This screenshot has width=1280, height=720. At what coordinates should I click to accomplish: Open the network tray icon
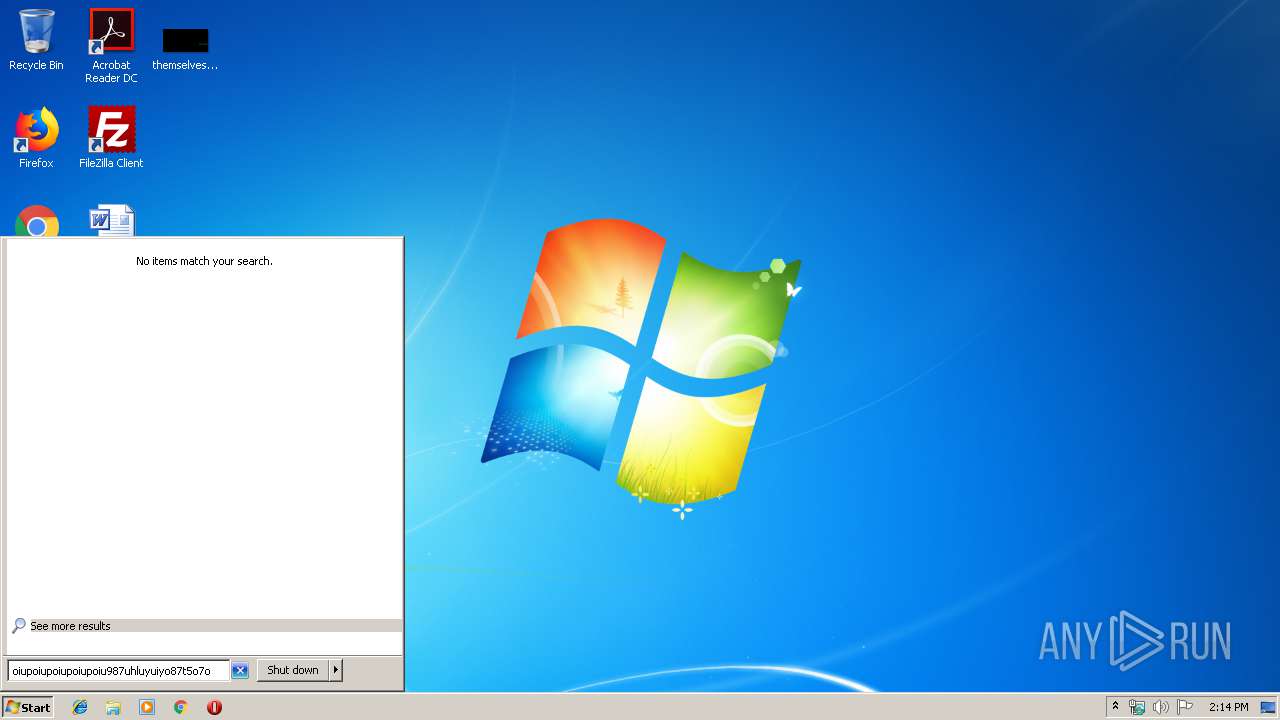pyautogui.click(x=1137, y=707)
